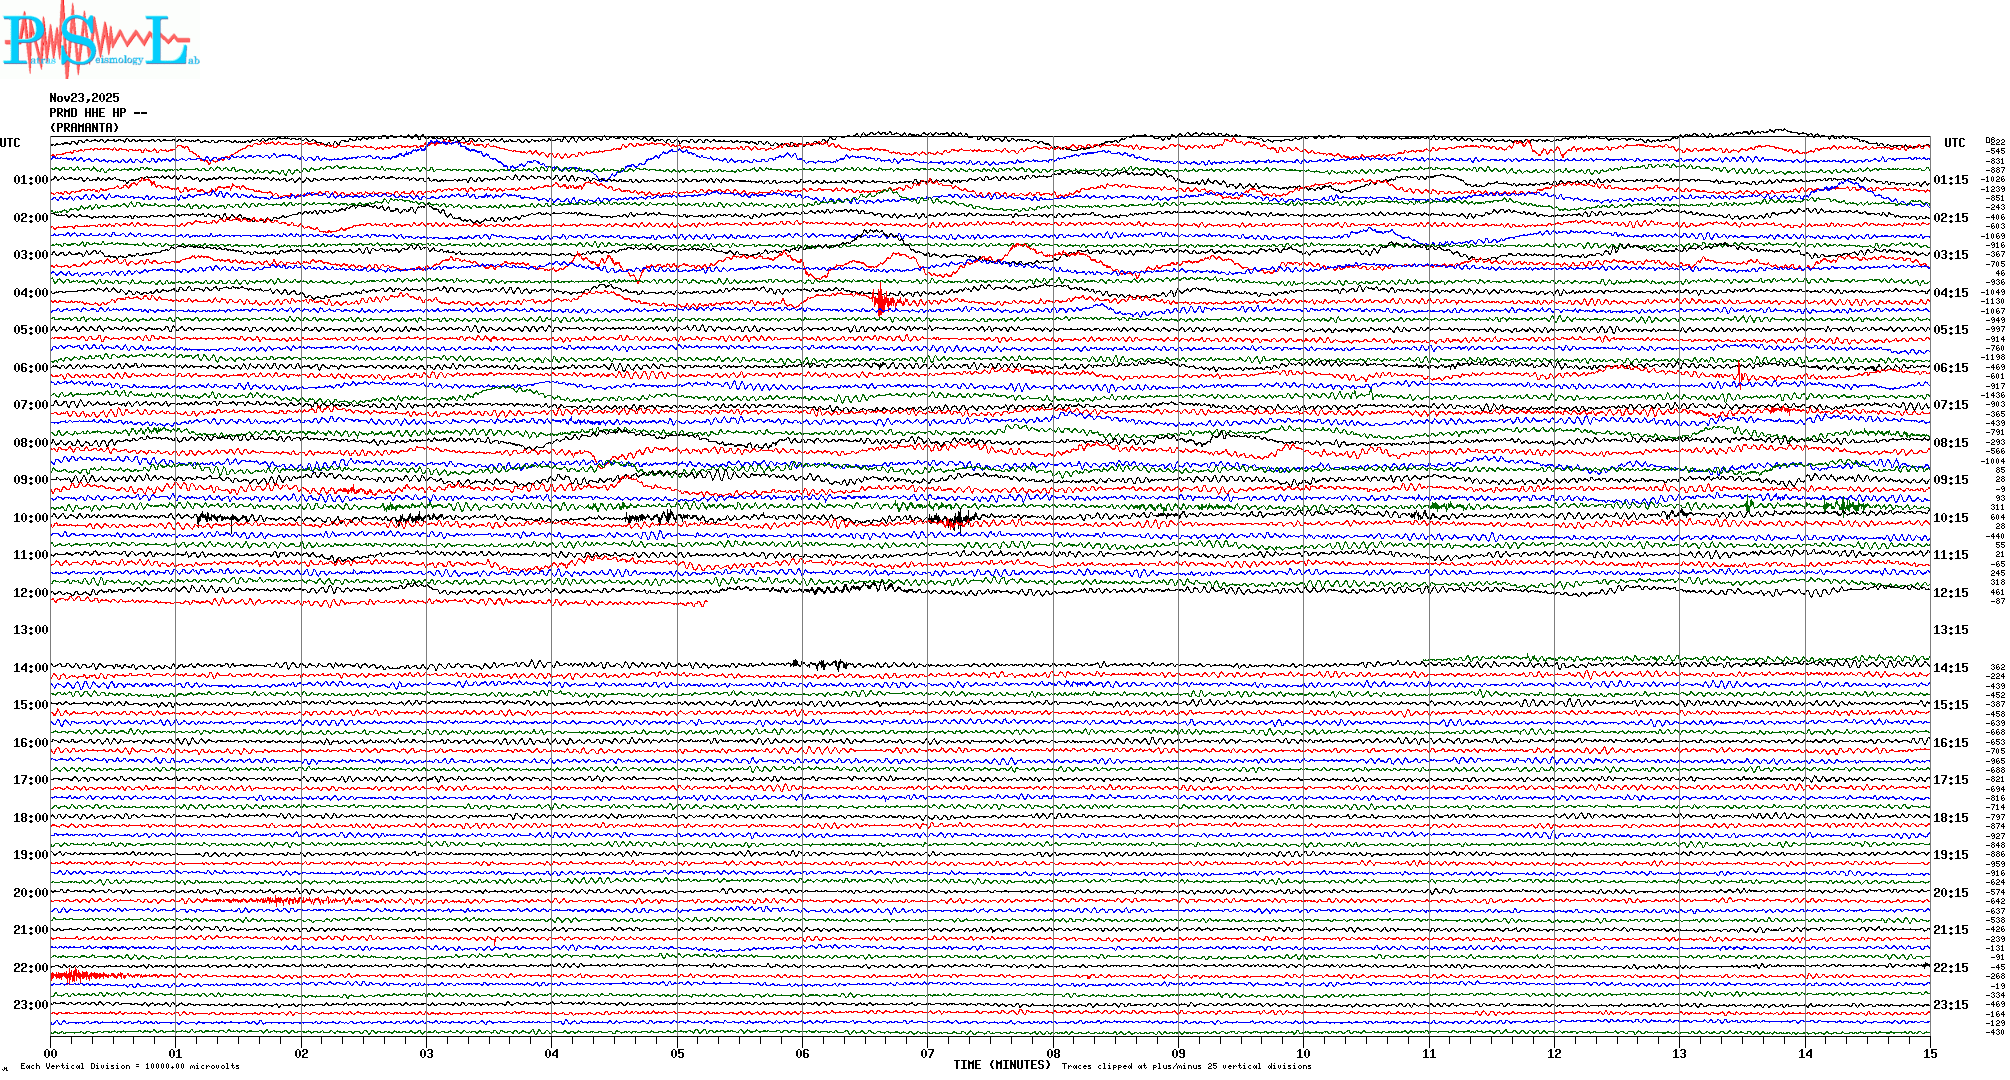
Task: Click the 06:15 label on right side
Action: [1950, 368]
